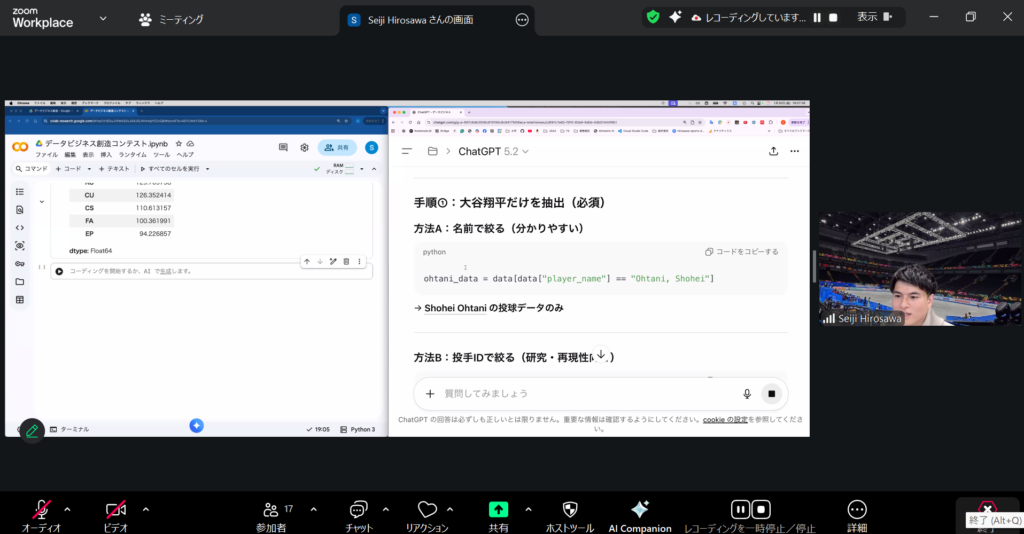Click the green 共有 share screen icon

pos(498,509)
